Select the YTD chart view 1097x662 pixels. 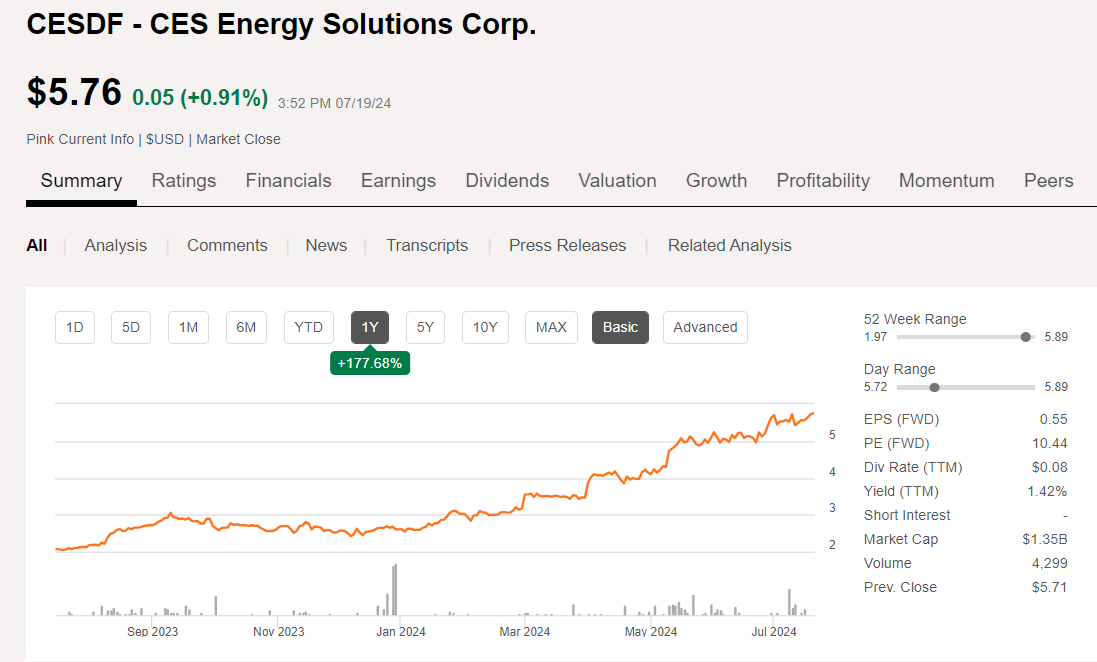point(308,327)
